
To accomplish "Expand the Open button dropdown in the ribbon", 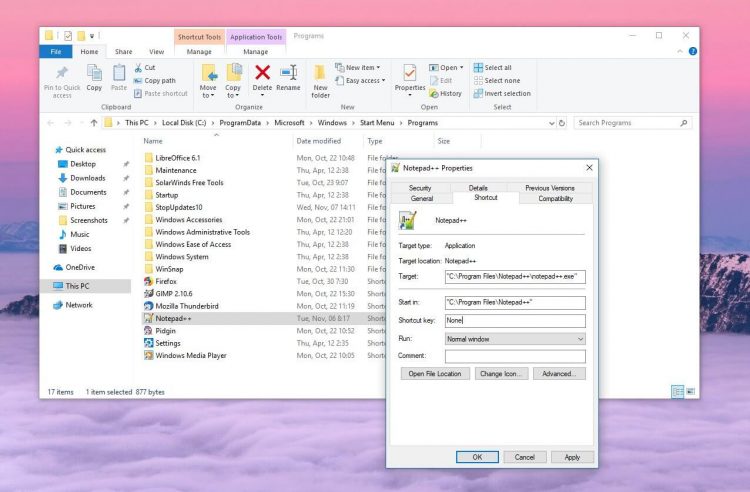I will click(x=462, y=67).
